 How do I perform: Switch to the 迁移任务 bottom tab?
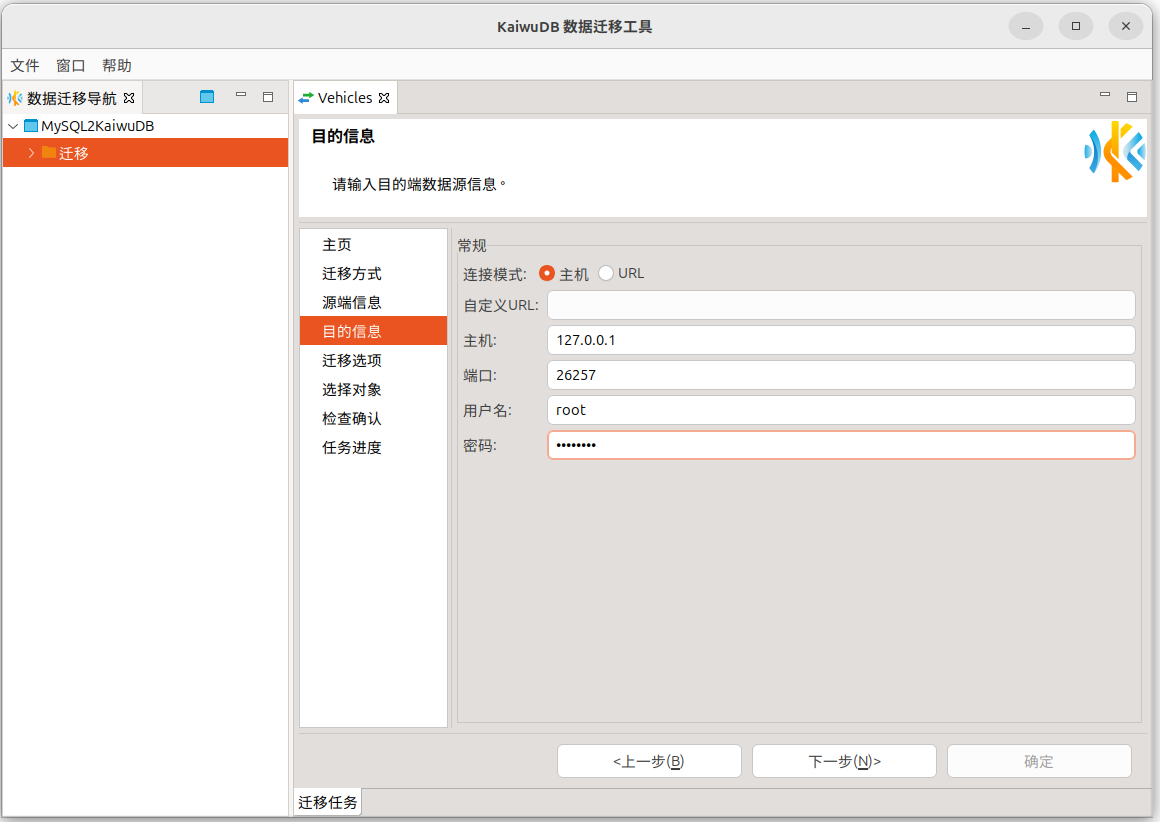click(x=327, y=802)
